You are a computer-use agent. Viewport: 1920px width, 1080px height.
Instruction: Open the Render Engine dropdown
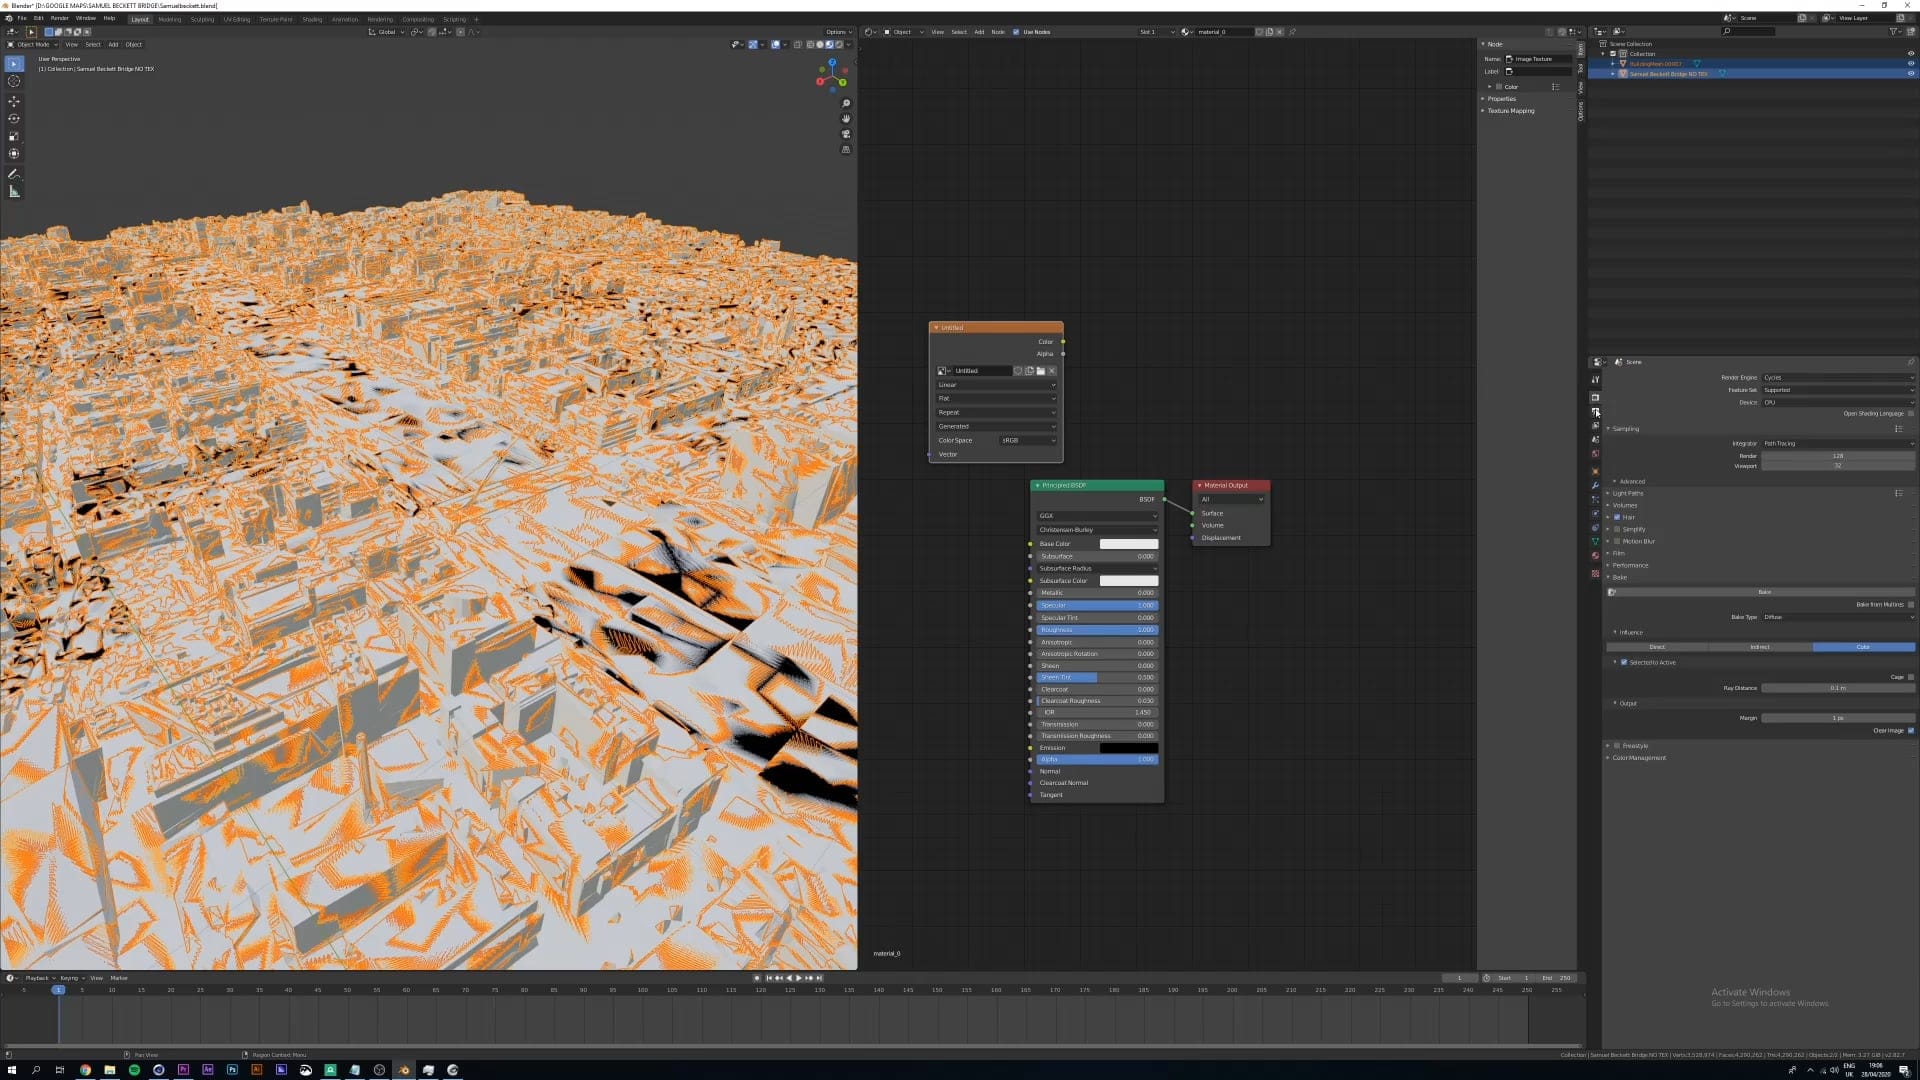tap(1837, 377)
